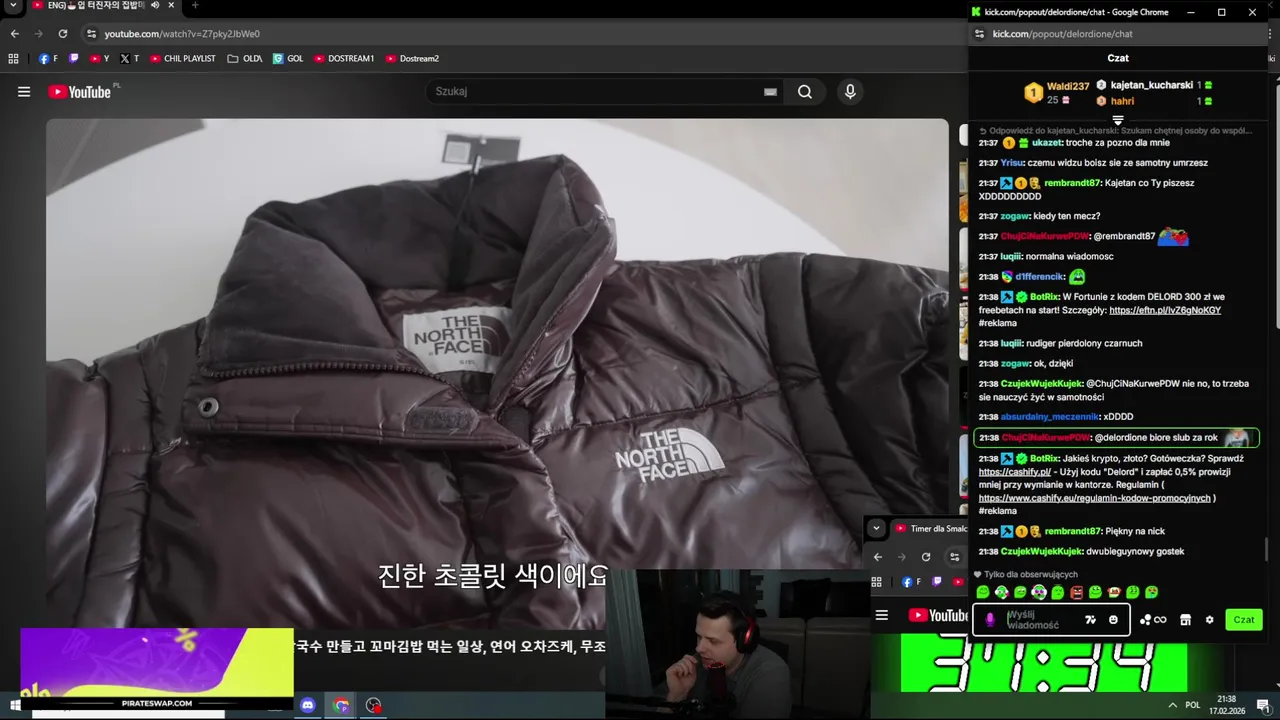The height and width of the screenshot is (720, 1280).
Task: Open Waldi237 top gifter profile
Action: pos(1056,93)
